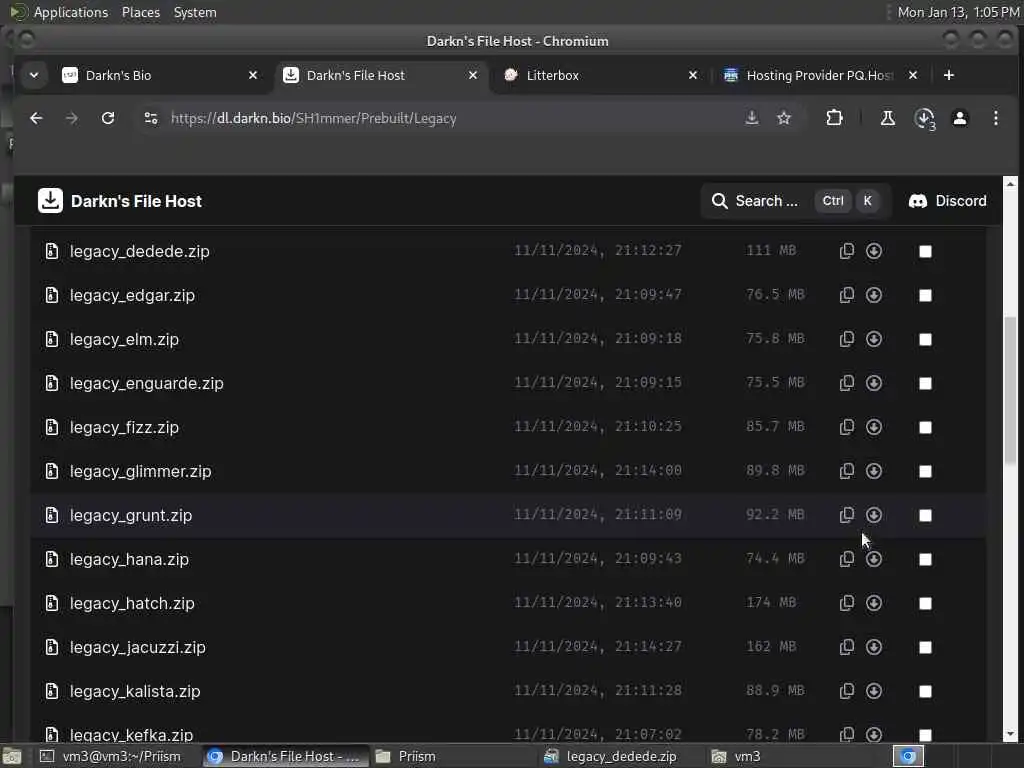
Task: Reload the current page
Action: 108,118
